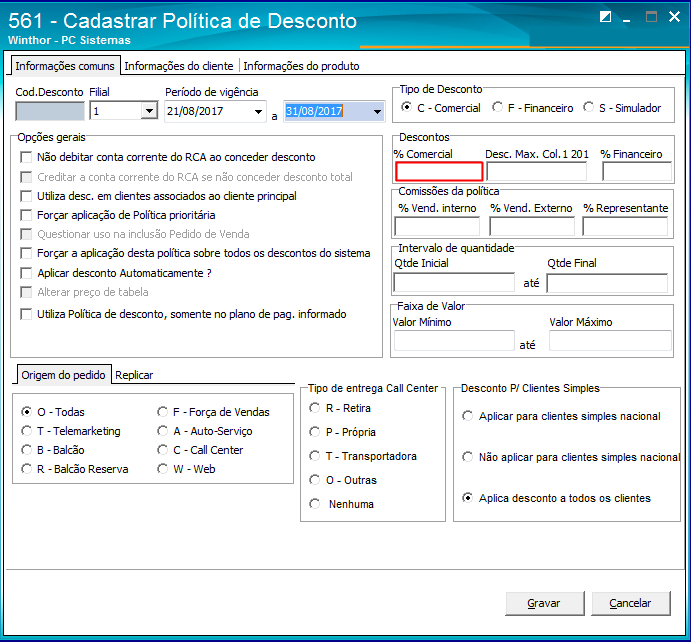Check Não debitar conta corrente do RCA

click(26, 157)
